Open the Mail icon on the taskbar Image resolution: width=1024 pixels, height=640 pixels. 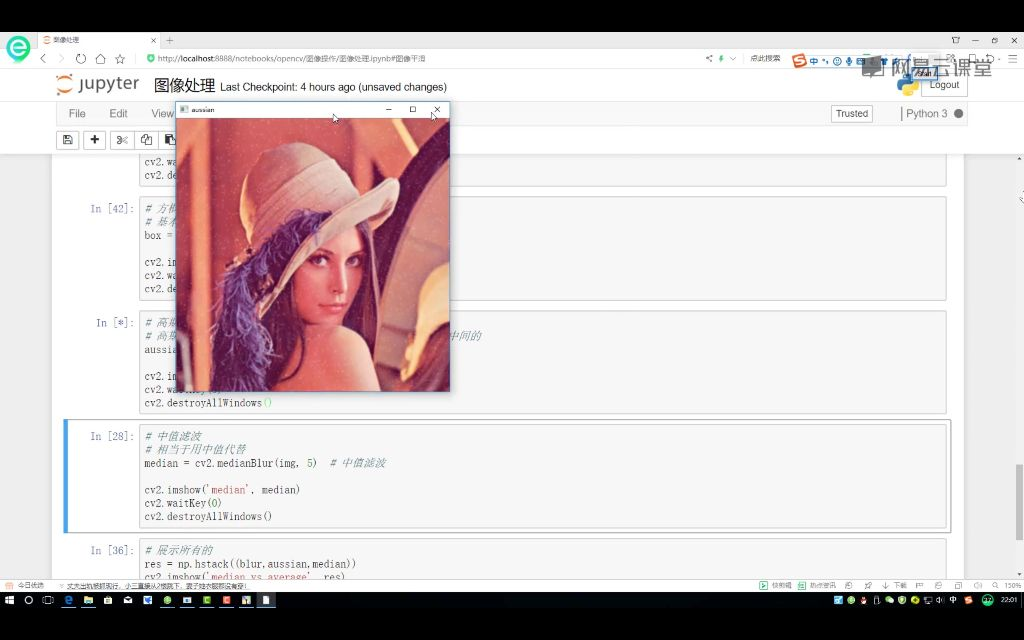(x=128, y=600)
